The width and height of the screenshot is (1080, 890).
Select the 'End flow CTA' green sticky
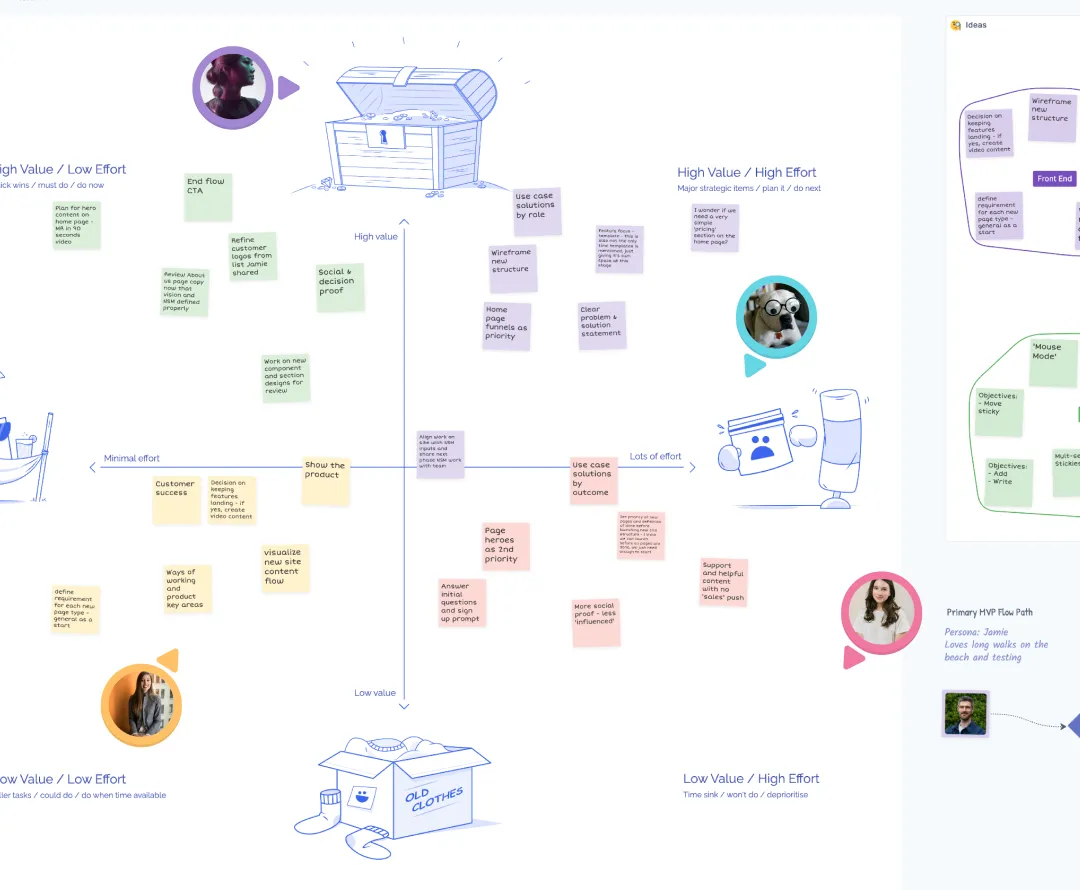click(x=207, y=197)
